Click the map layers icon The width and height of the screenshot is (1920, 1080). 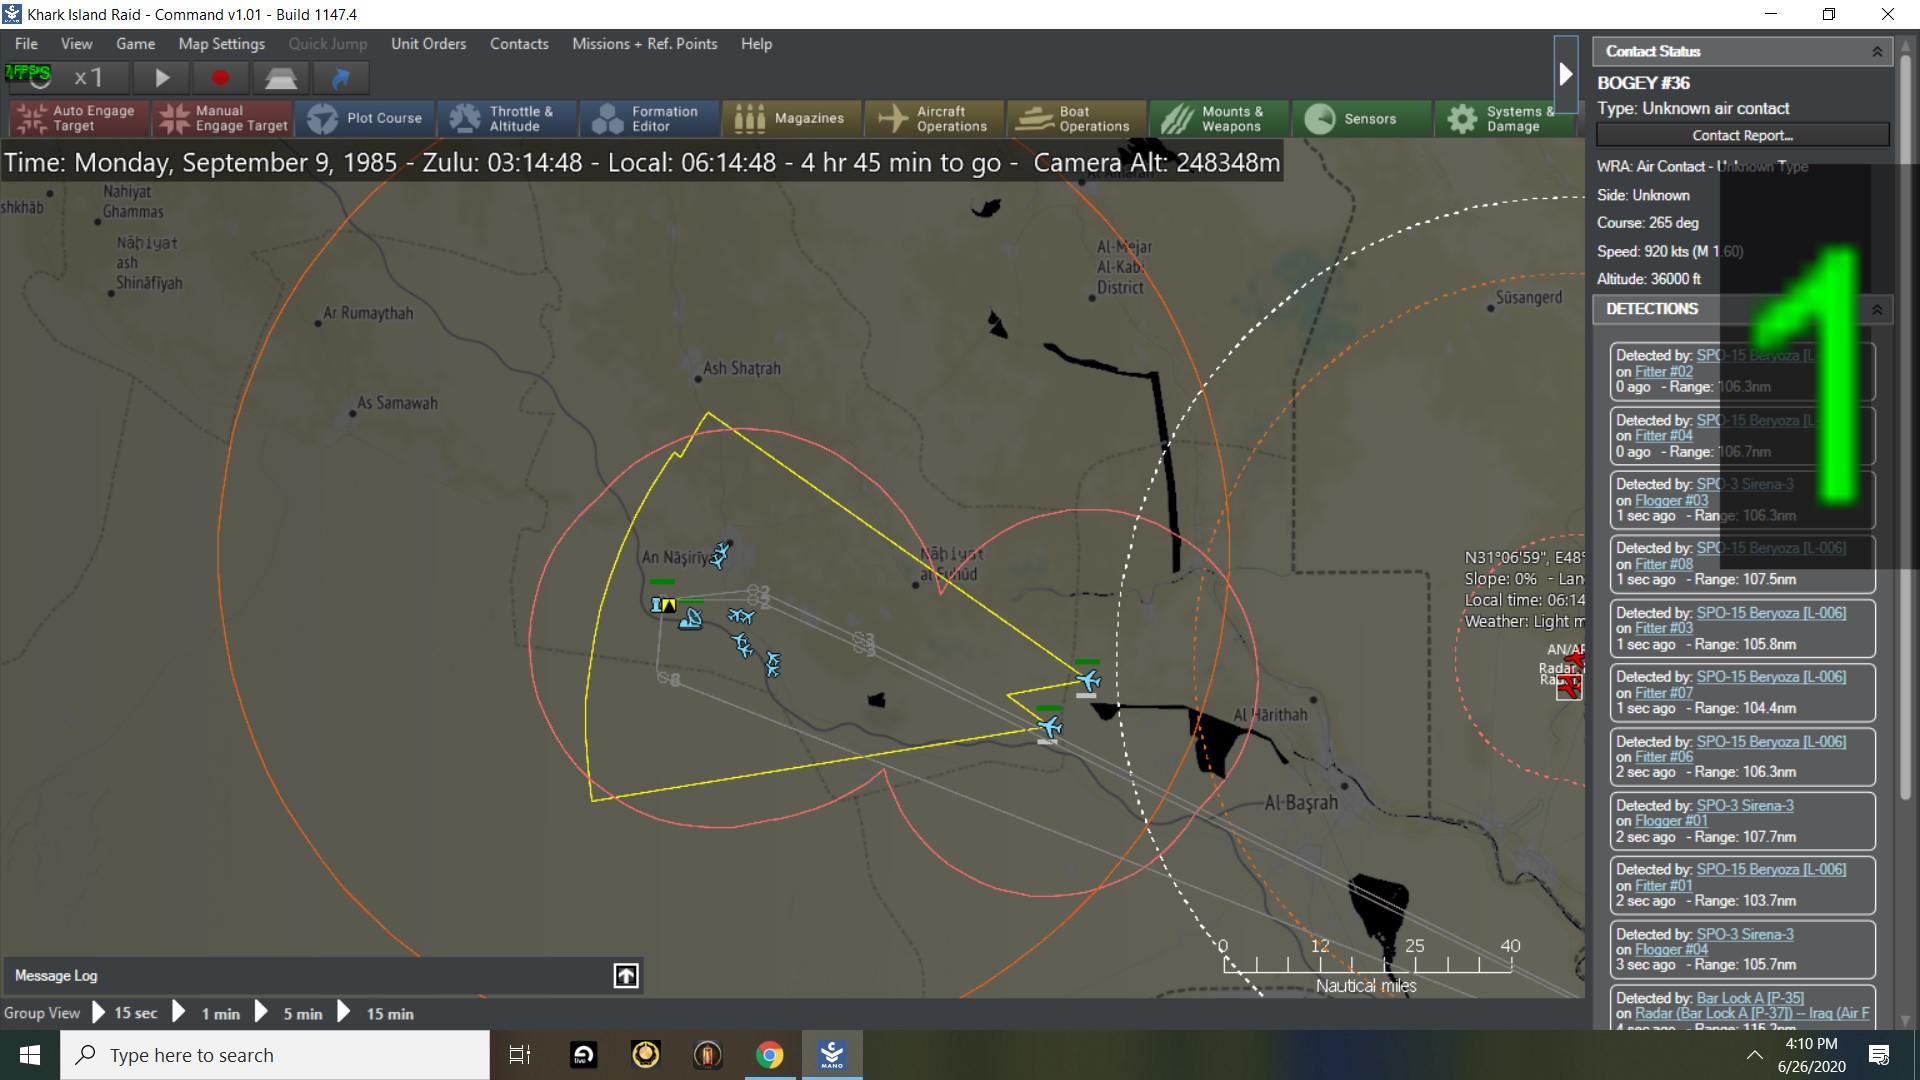(x=280, y=78)
